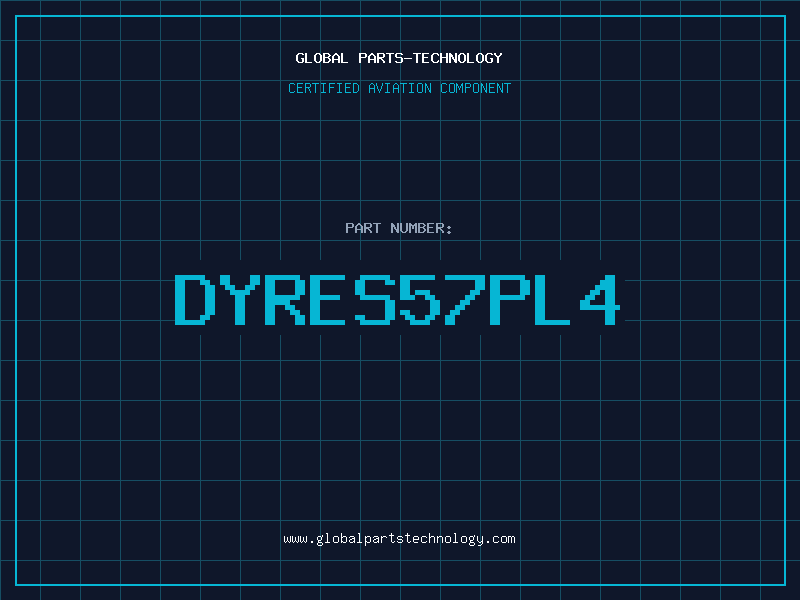This screenshot has width=800, height=600.
Task: Select the CERTIFIED AVIATION COMPONENT subtitle
Action: [399, 88]
